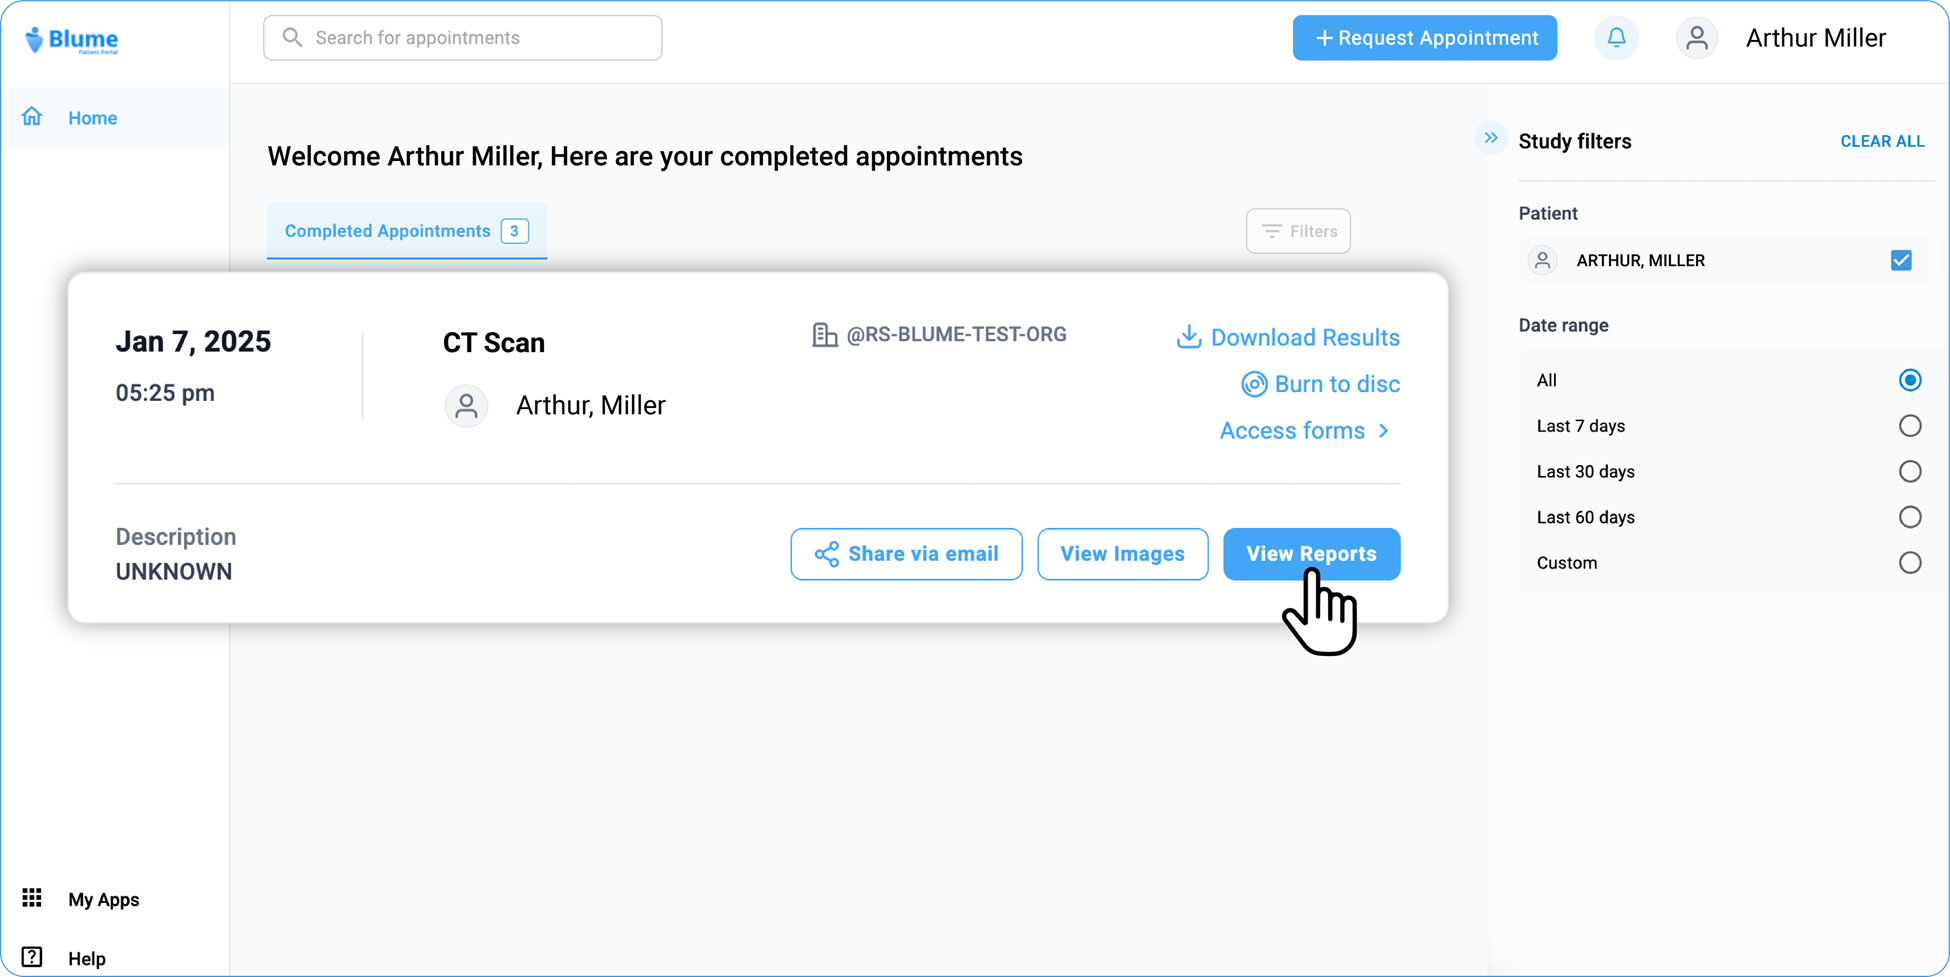Screen dimensions: 1950x977
Task: Click the Help question mark icon
Action: 32,957
